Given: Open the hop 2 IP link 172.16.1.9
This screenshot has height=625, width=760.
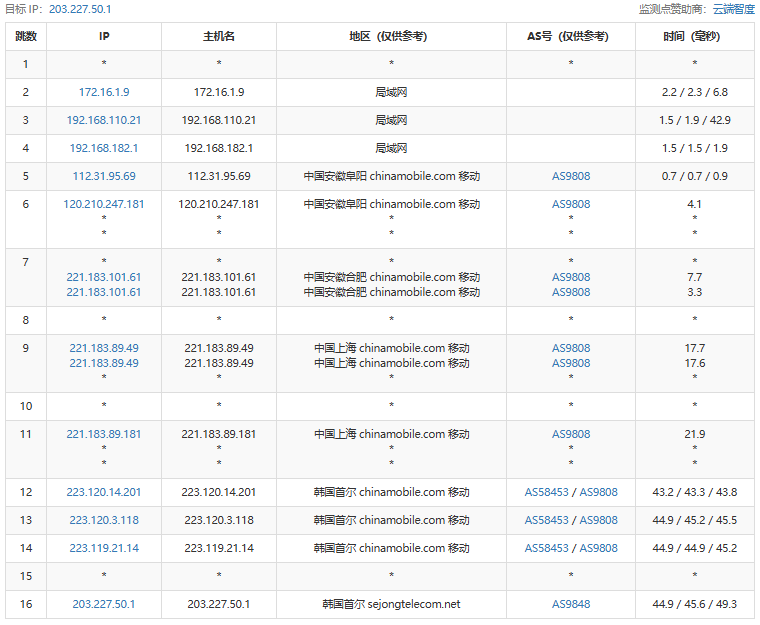Looking at the screenshot, I should coord(104,92).
